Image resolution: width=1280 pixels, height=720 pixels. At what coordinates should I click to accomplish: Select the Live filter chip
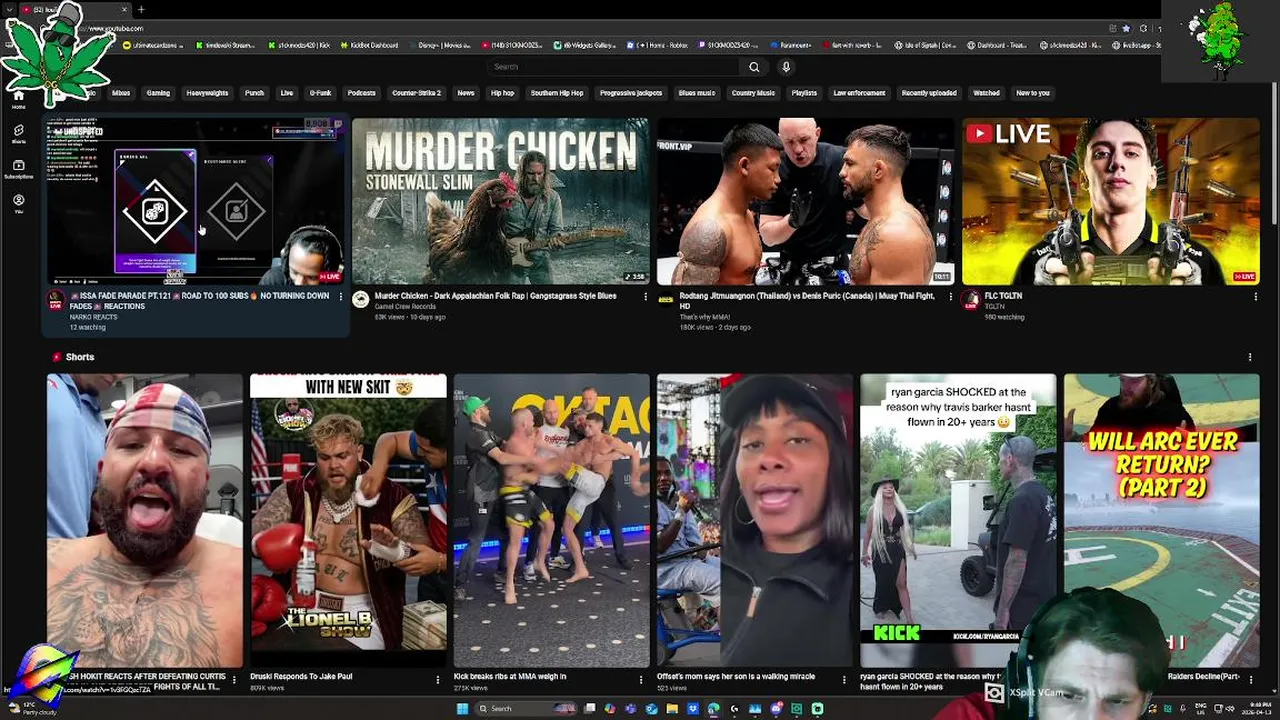coord(287,93)
